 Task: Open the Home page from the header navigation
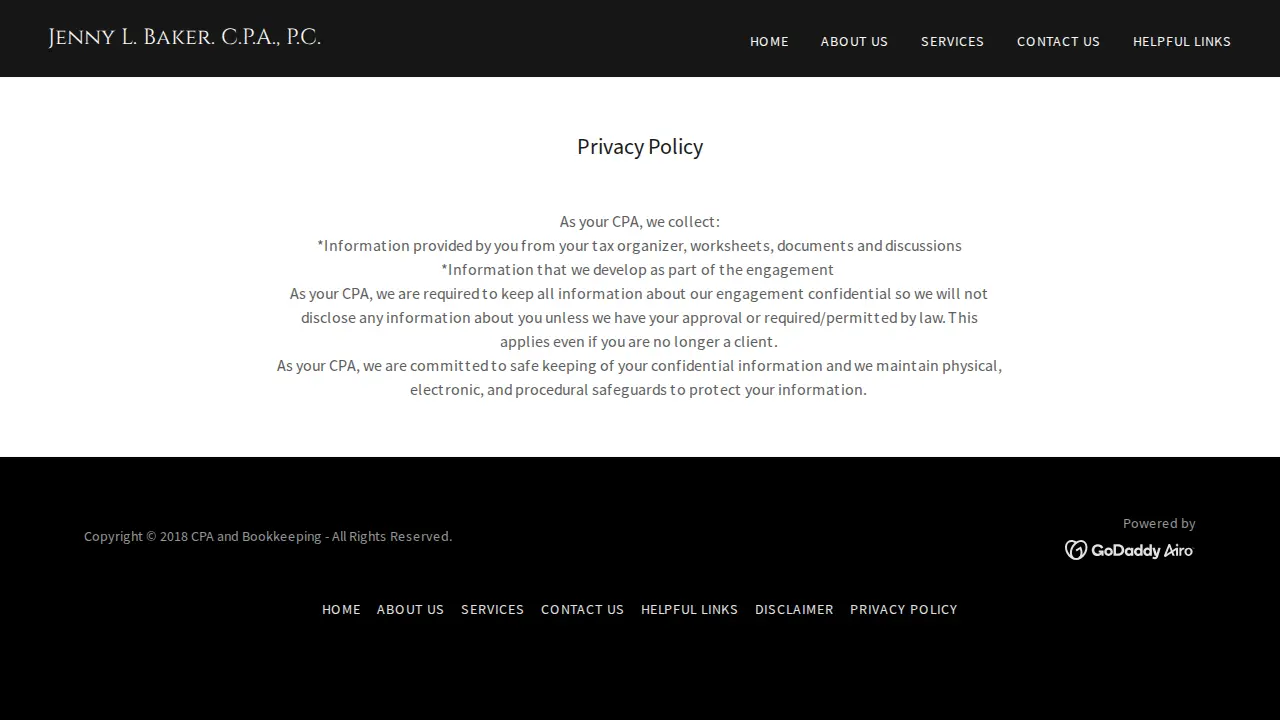[x=769, y=41]
